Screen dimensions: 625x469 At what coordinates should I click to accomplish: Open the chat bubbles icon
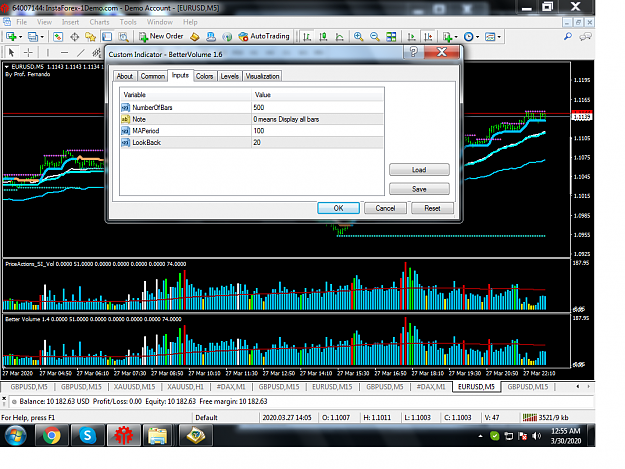tap(585, 37)
